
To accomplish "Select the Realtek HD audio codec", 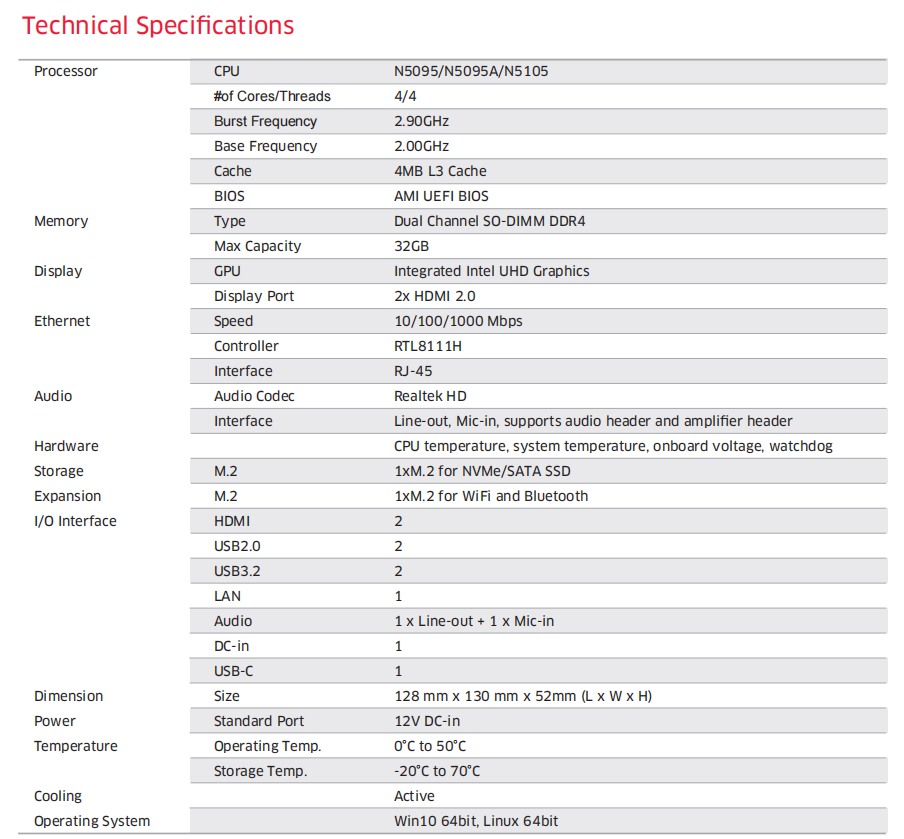I will tap(428, 396).
